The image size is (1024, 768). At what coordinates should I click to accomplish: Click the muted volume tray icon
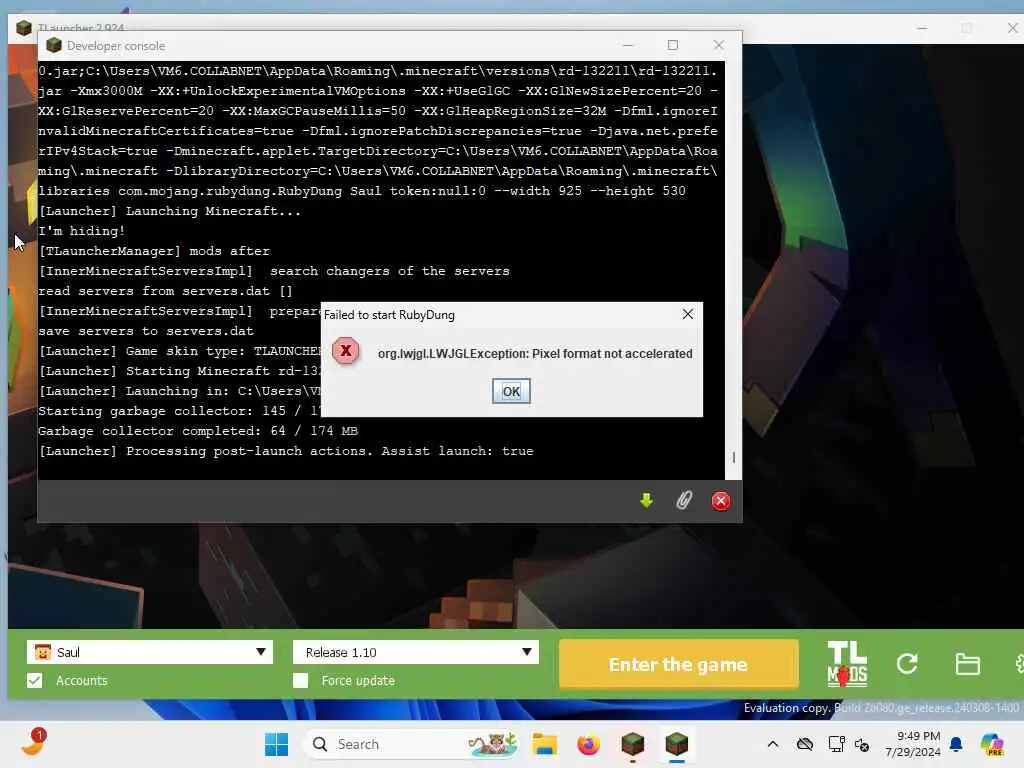[862, 744]
